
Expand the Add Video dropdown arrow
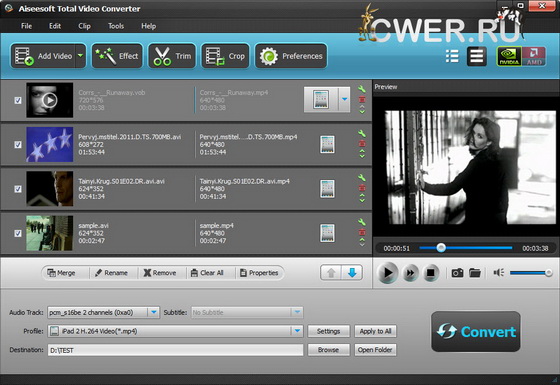[x=81, y=56]
